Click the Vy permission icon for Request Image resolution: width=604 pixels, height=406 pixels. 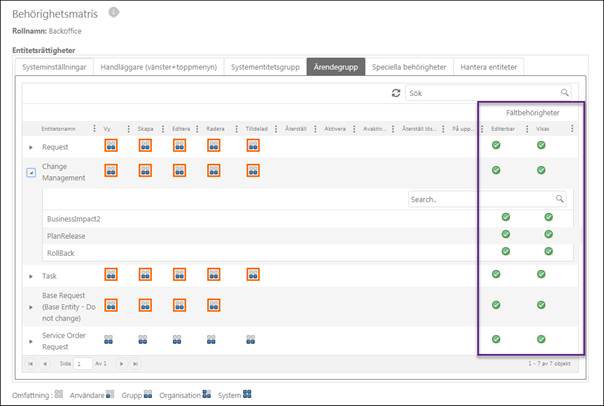110,145
